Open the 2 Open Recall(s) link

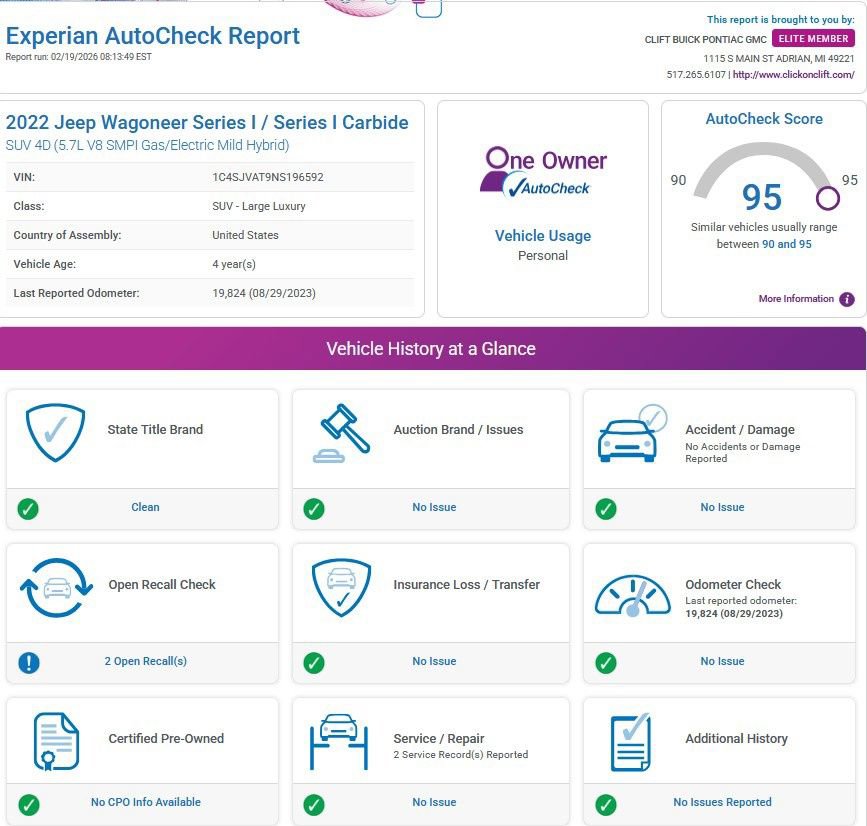point(145,661)
